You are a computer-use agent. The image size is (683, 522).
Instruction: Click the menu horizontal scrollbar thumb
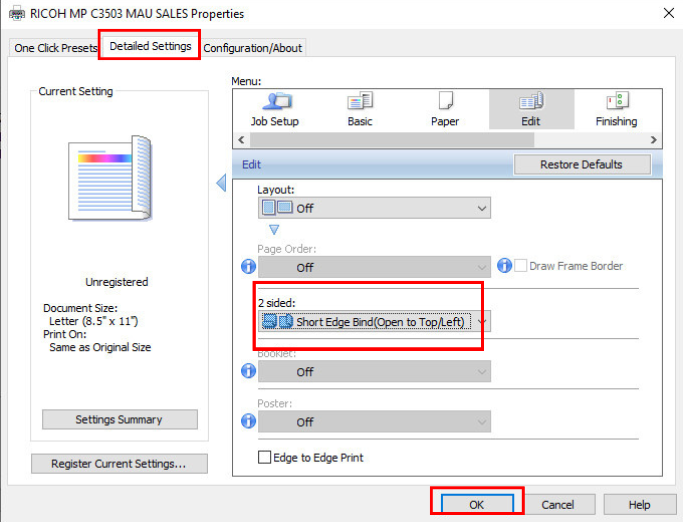point(392,140)
